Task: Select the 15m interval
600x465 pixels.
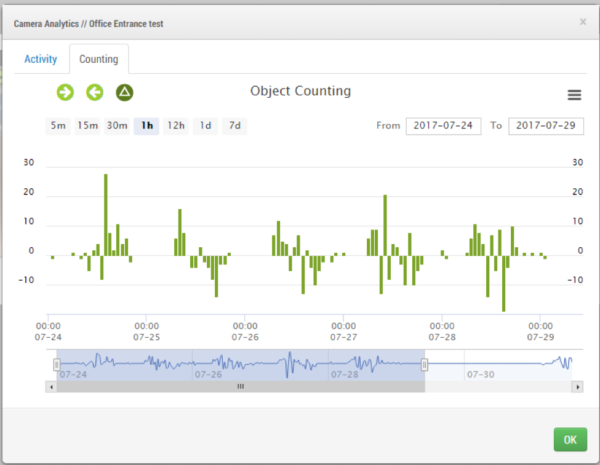Action: click(88, 126)
